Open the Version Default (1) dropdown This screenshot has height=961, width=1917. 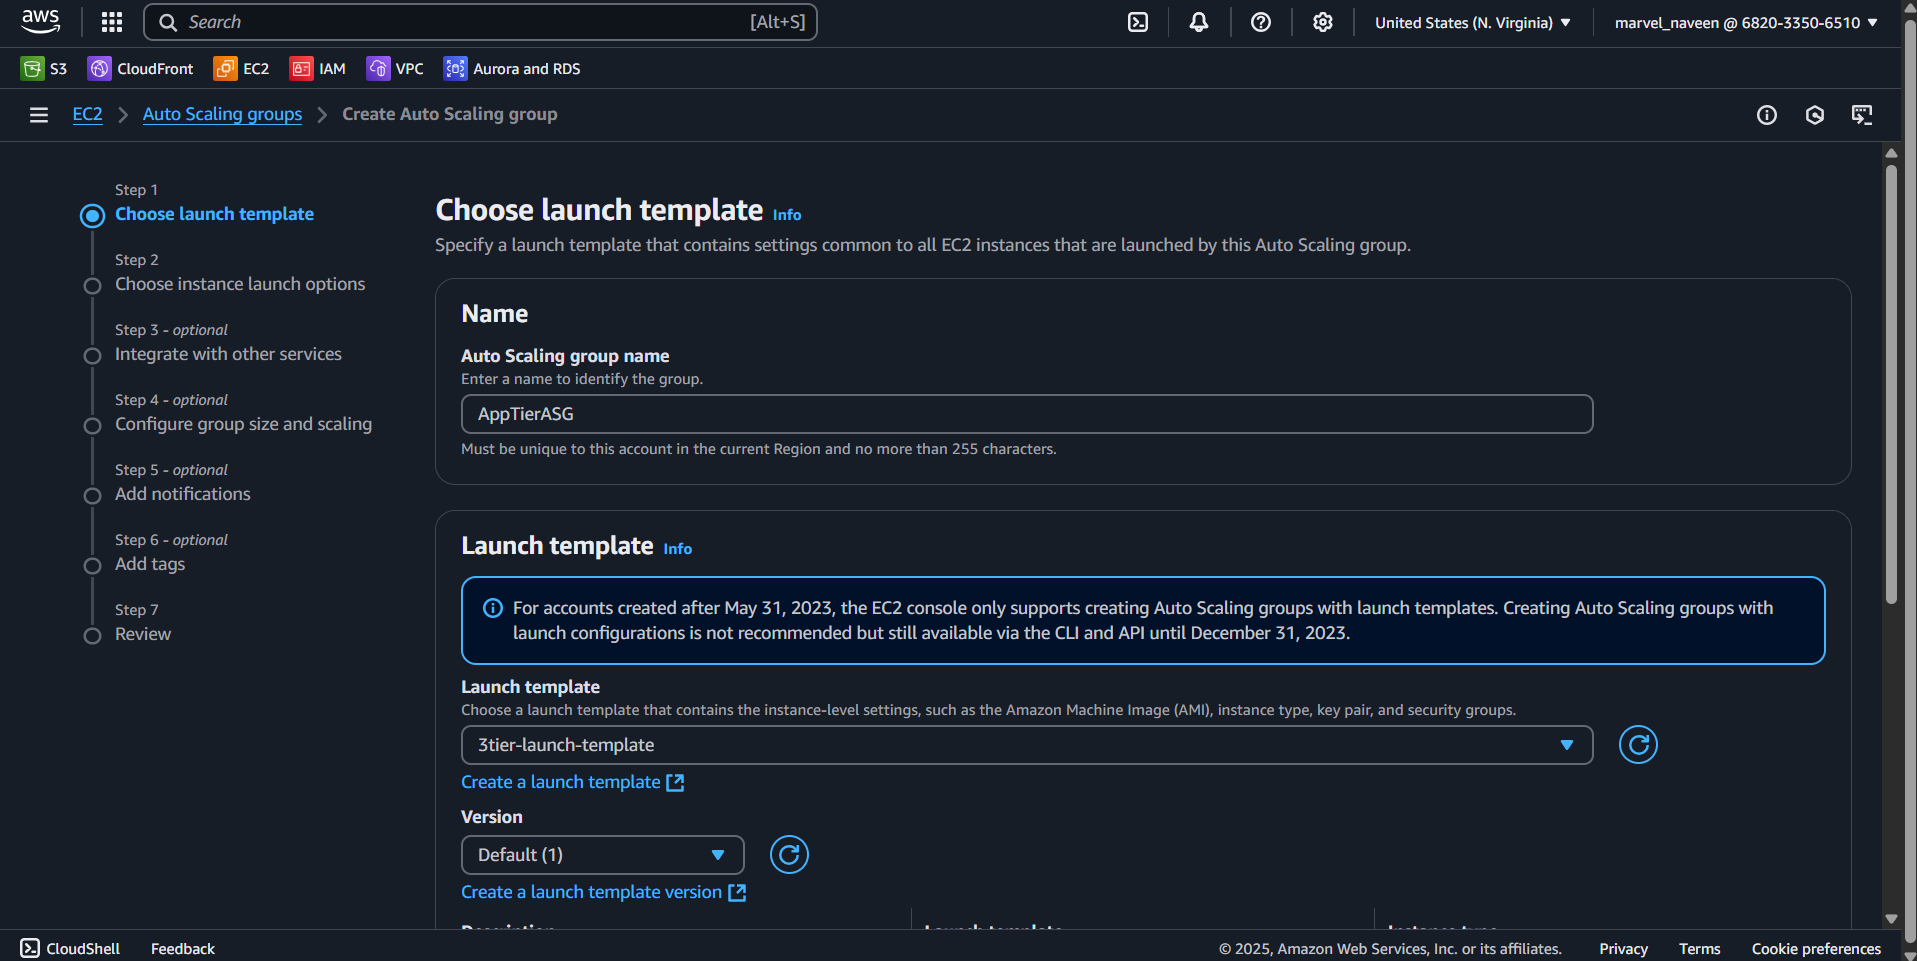coord(603,855)
